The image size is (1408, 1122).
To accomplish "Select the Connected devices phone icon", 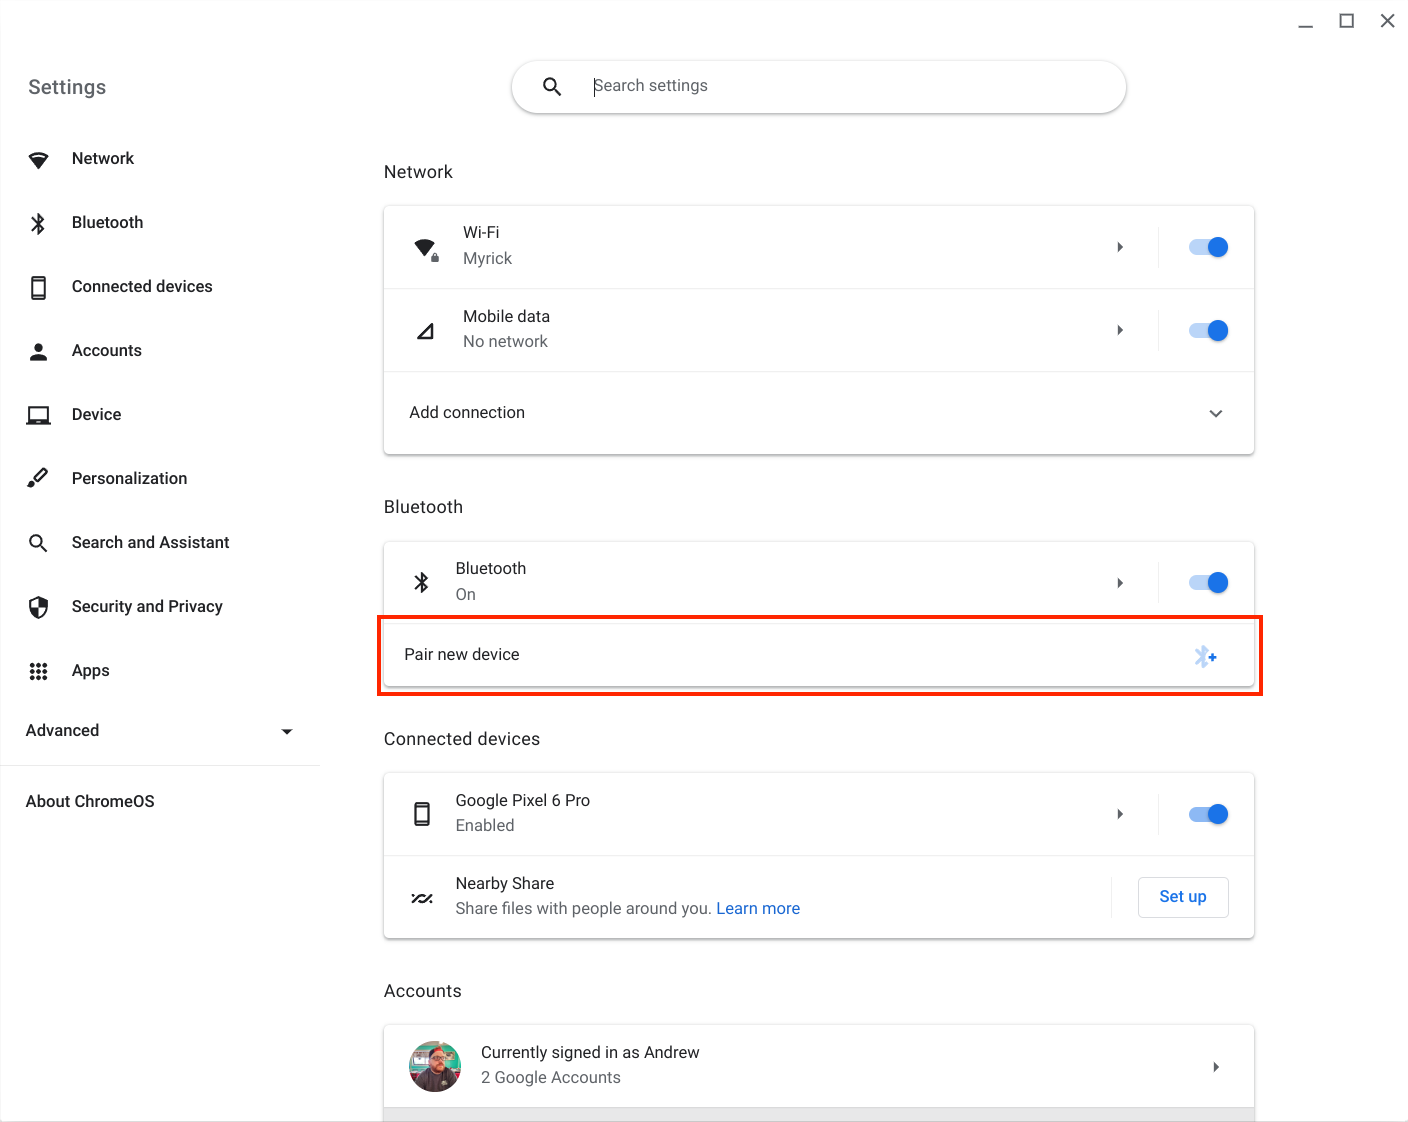I will click(38, 286).
